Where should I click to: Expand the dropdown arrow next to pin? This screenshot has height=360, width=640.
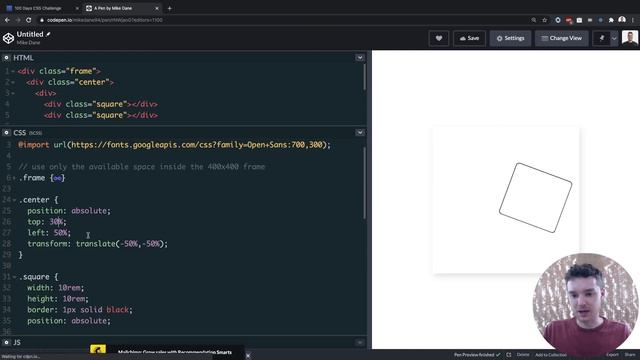pyautogui.click(x=614, y=38)
